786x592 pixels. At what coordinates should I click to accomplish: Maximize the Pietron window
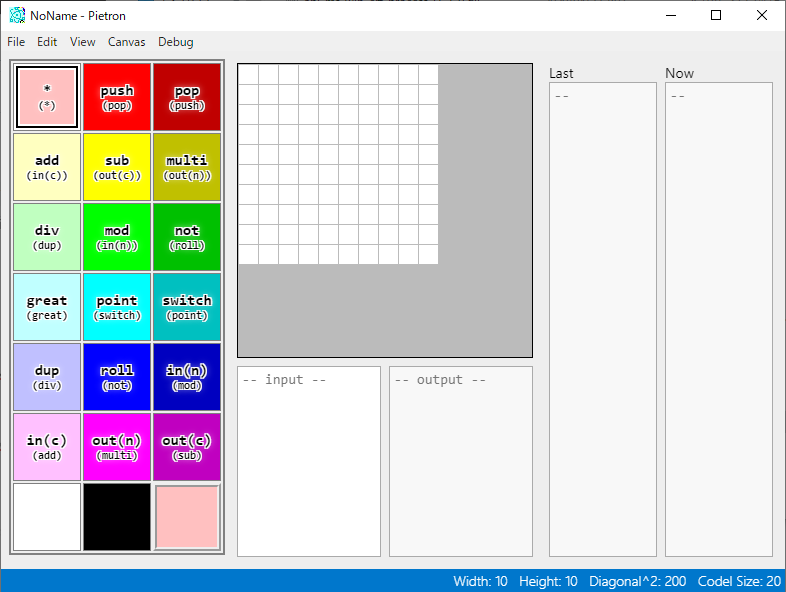716,16
